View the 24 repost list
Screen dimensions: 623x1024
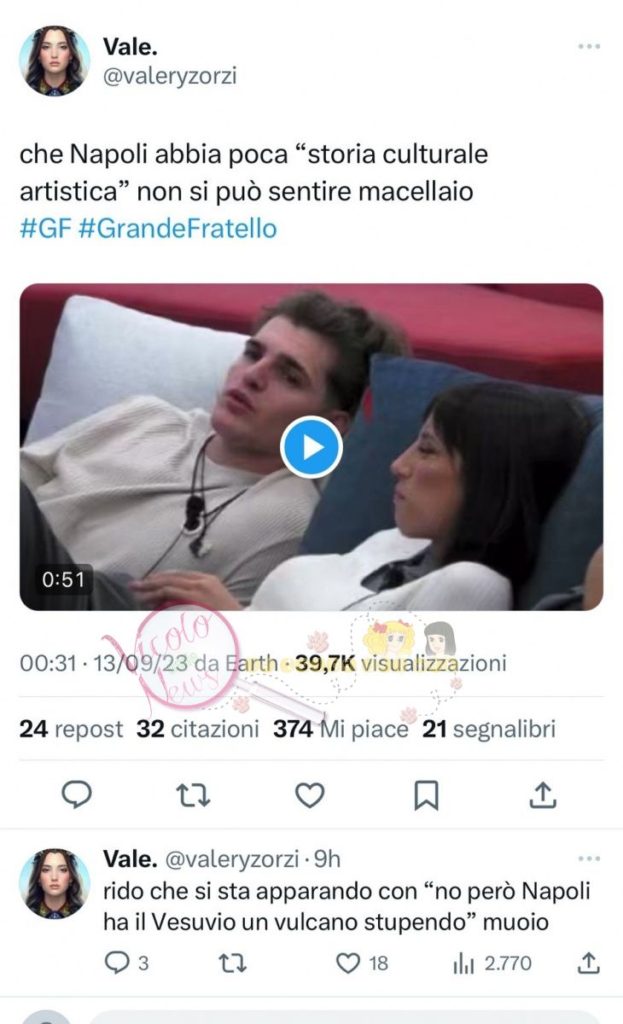71,729
